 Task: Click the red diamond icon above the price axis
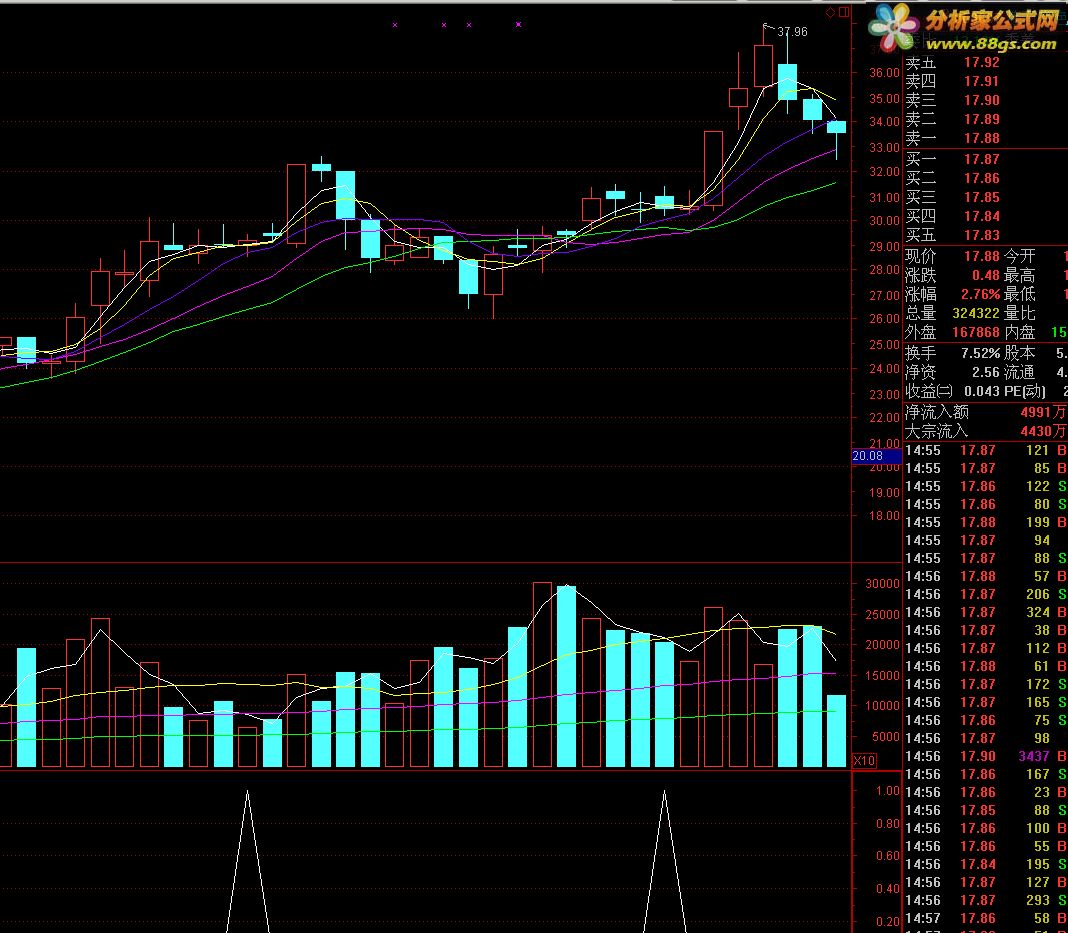(830, 12)
